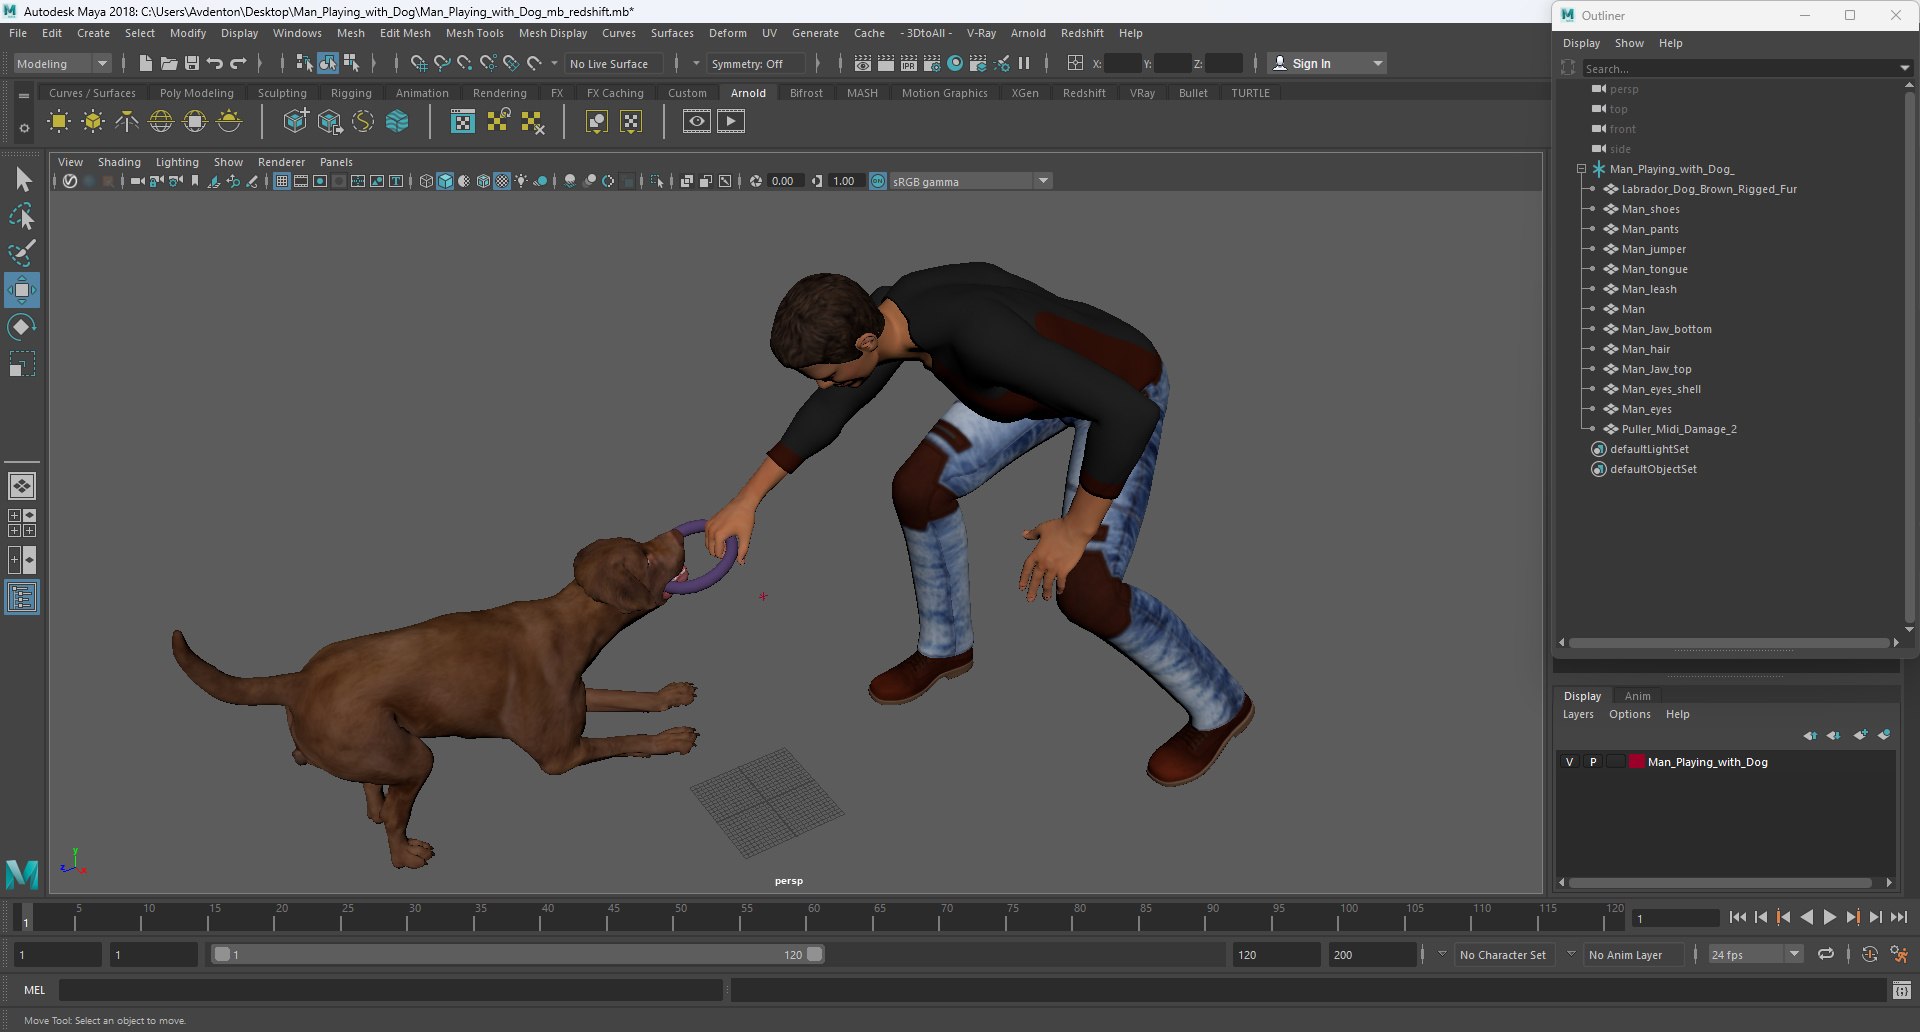Open the 24 fps frame rate dropdown
Image resolution: width=1920 pixels, height=1032 pixels.
coord(1755,955)
